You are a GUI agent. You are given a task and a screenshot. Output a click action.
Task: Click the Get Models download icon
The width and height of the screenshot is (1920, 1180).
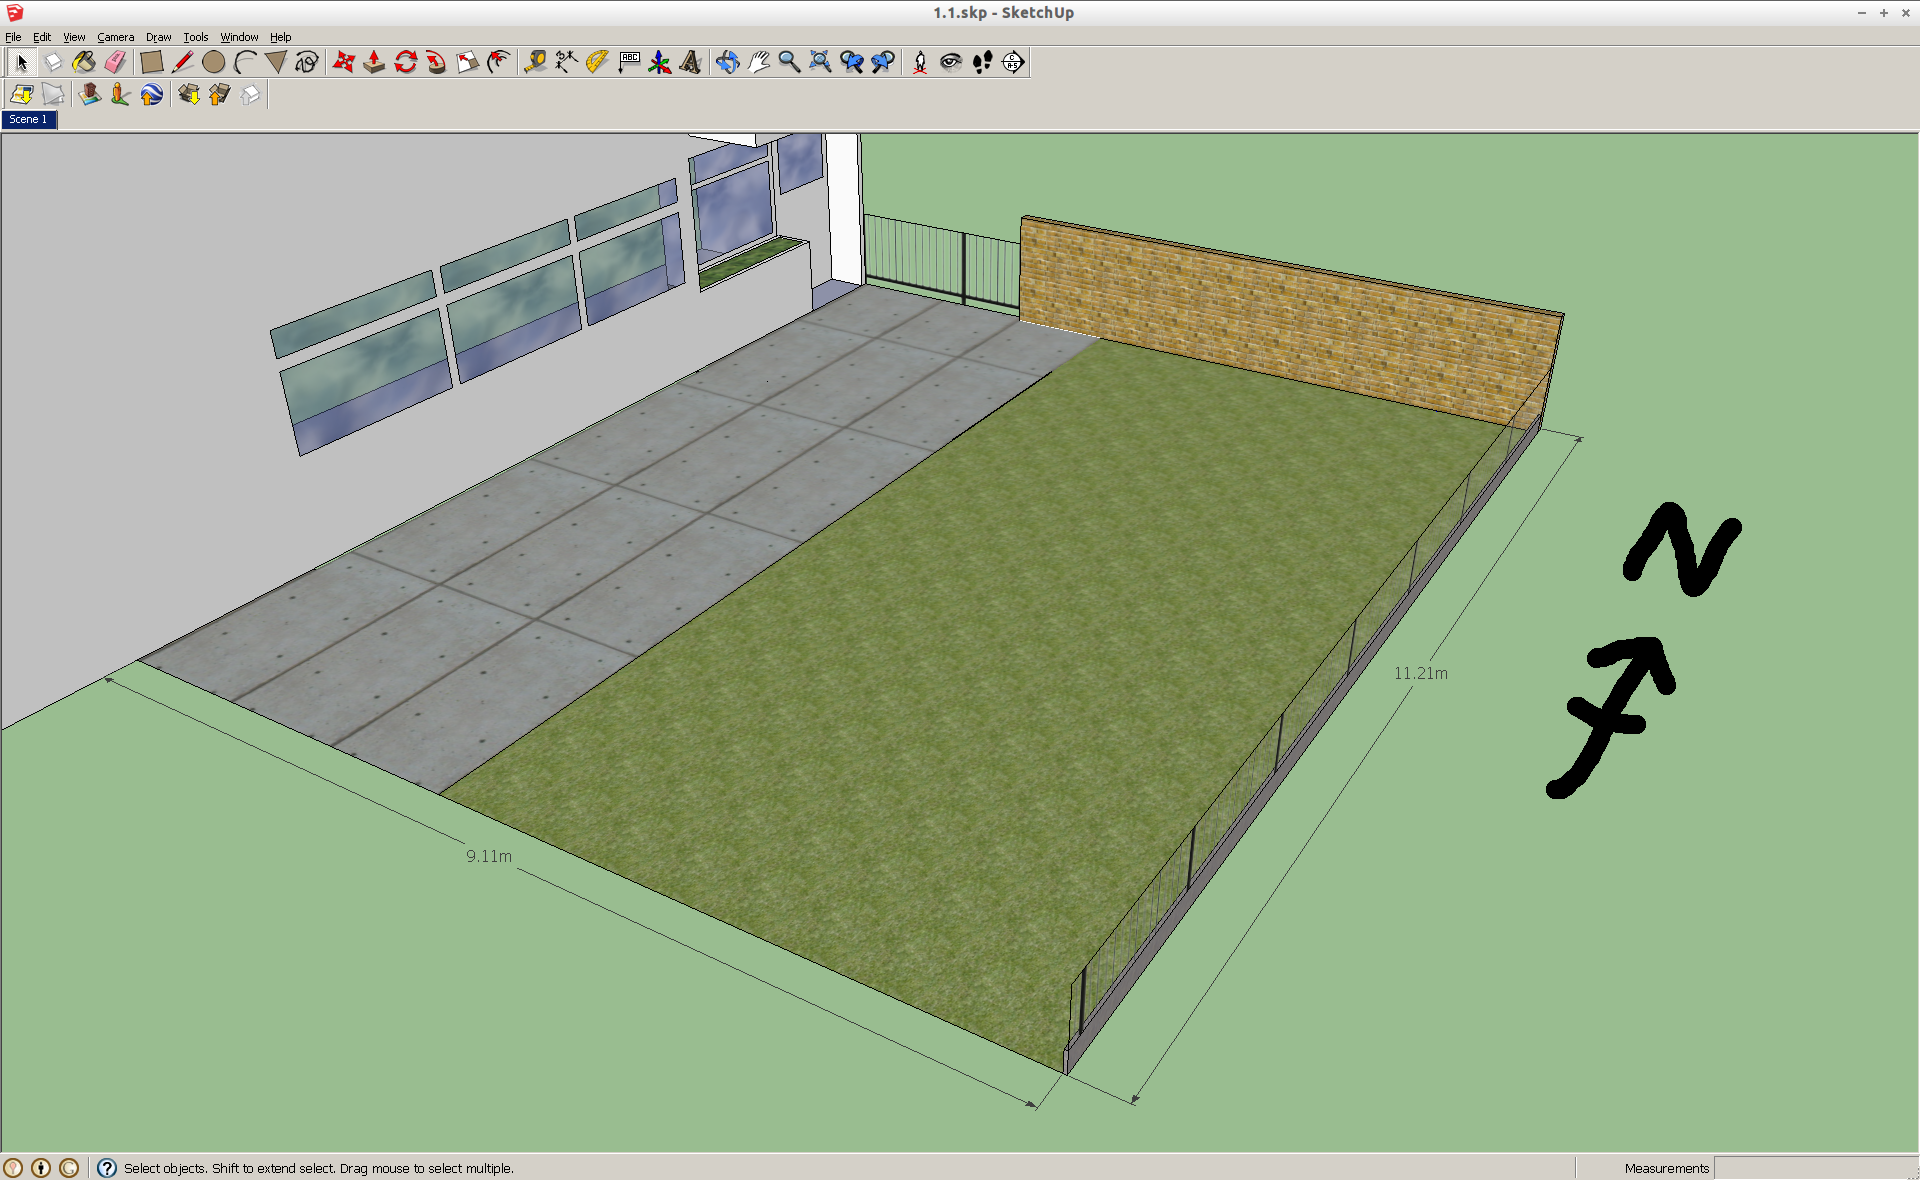click(189, 94)
